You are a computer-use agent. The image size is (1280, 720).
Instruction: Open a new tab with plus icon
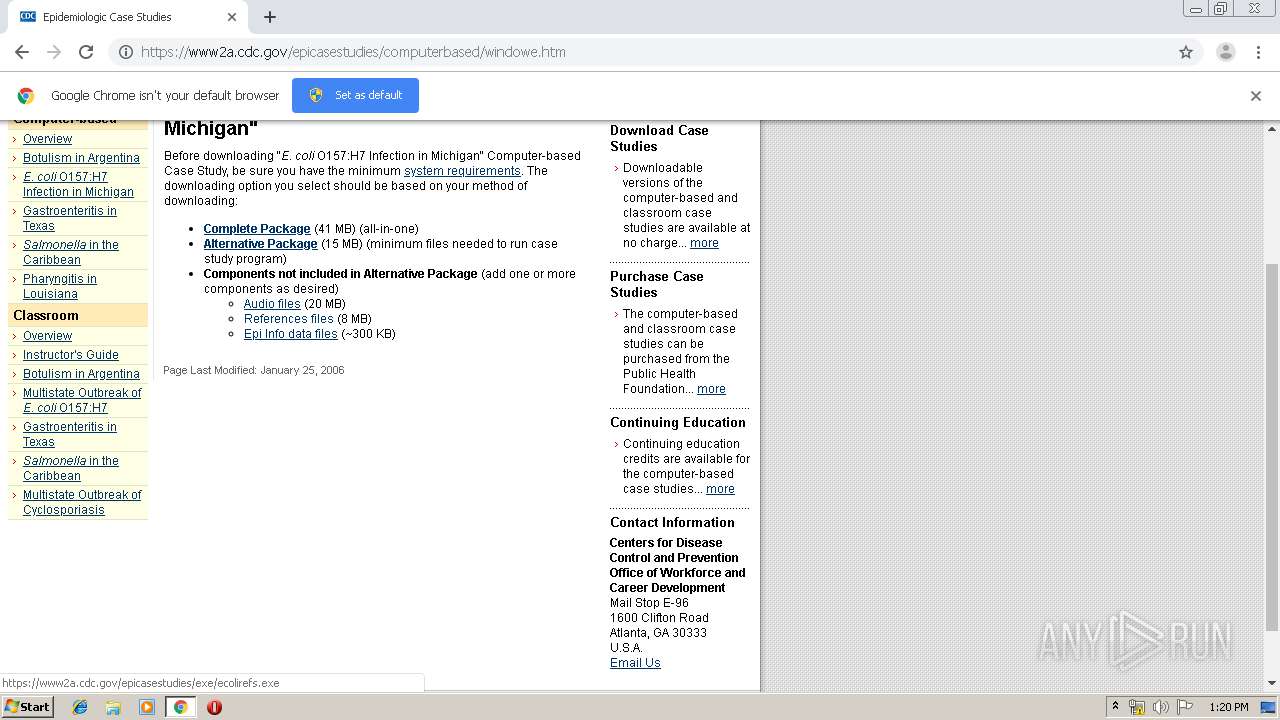tap(270, 17)
